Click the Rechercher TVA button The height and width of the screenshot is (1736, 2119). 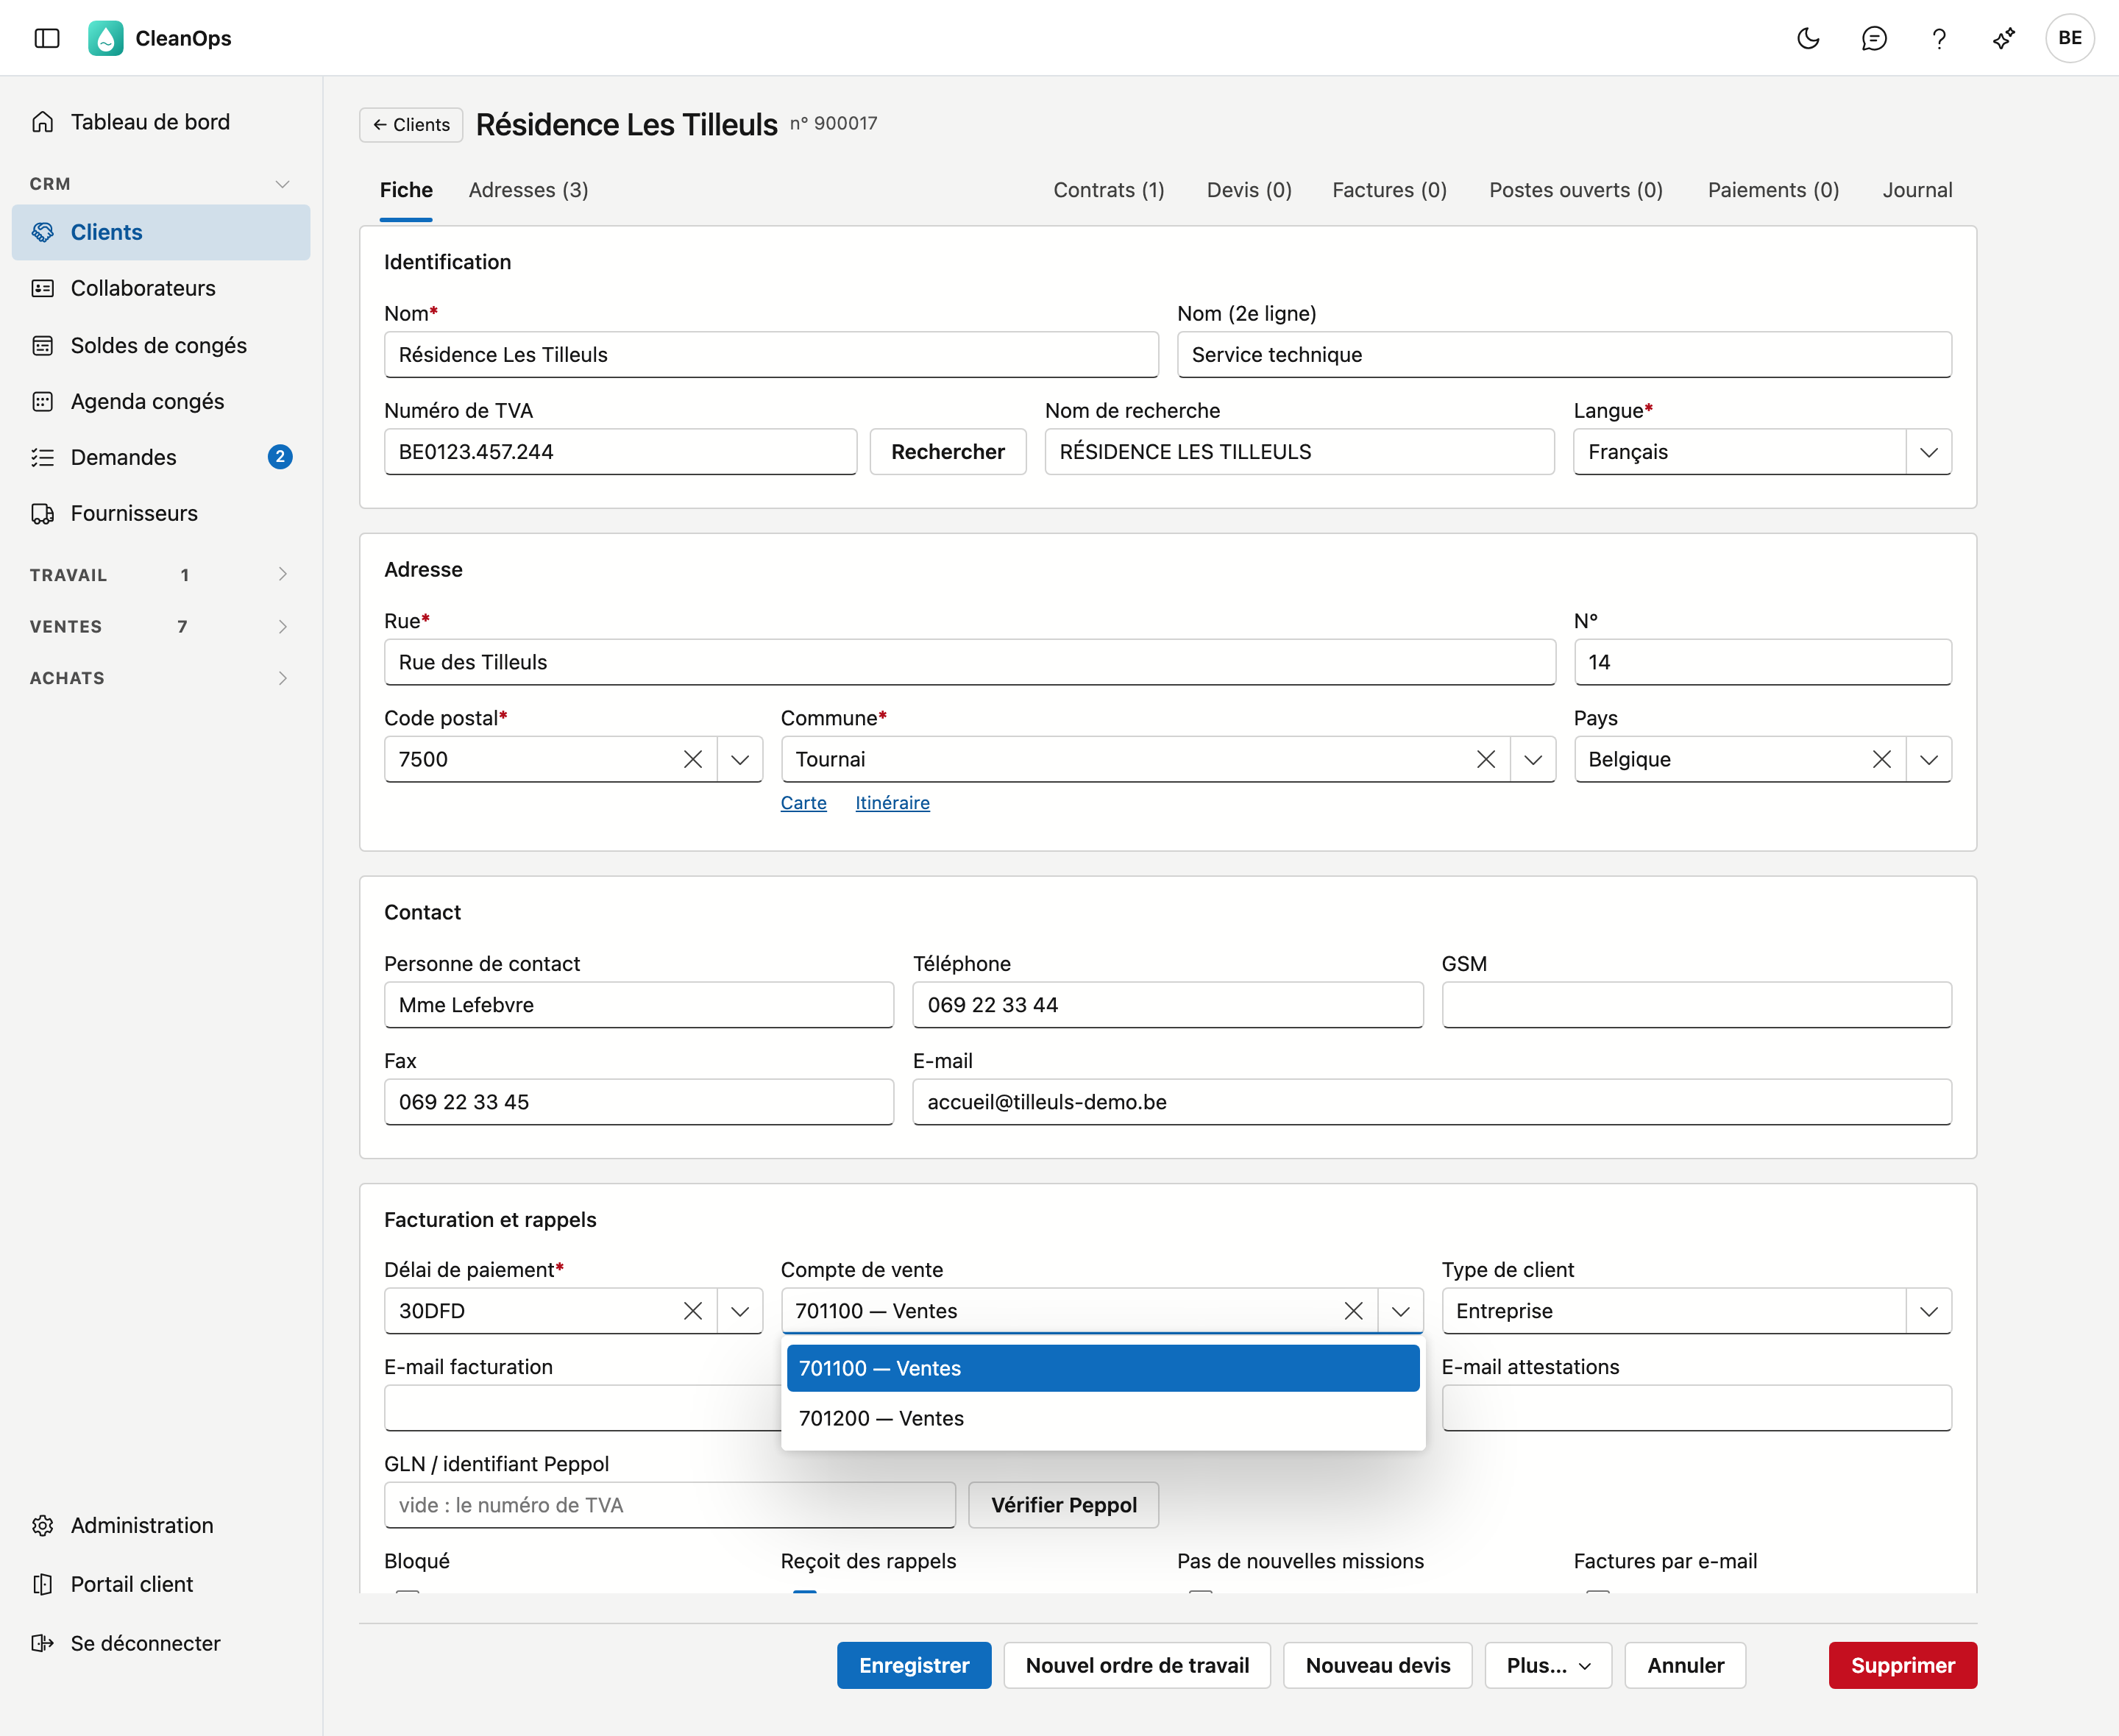(948, 452)
